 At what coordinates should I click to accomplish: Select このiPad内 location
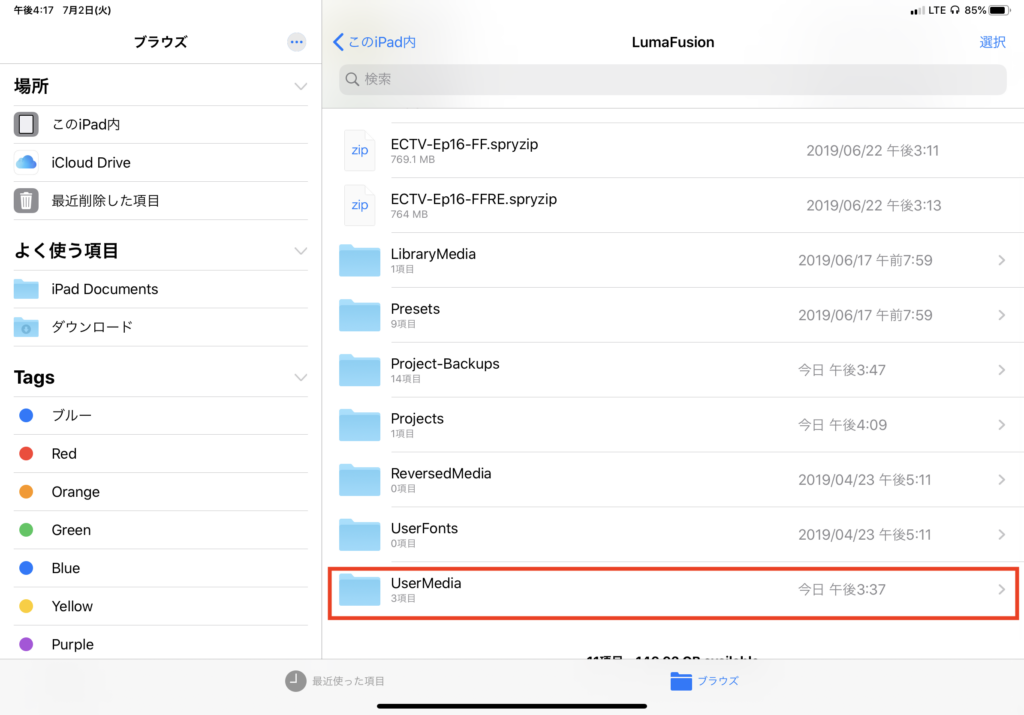[x=161, y=124]
